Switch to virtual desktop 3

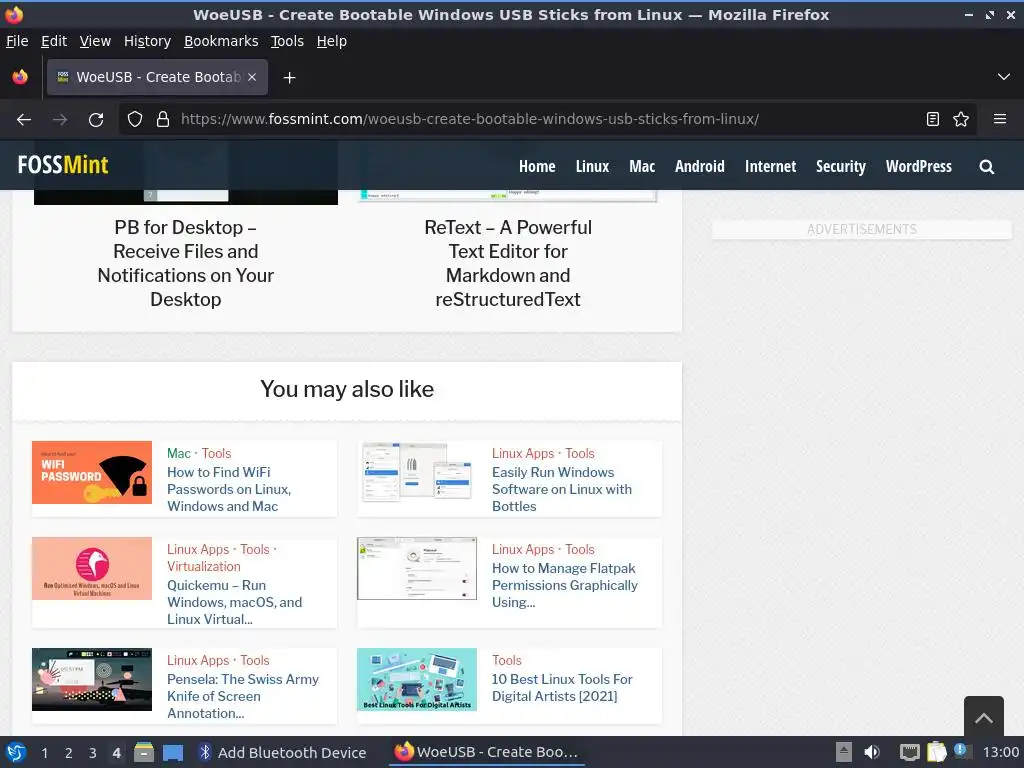[93, 753]
